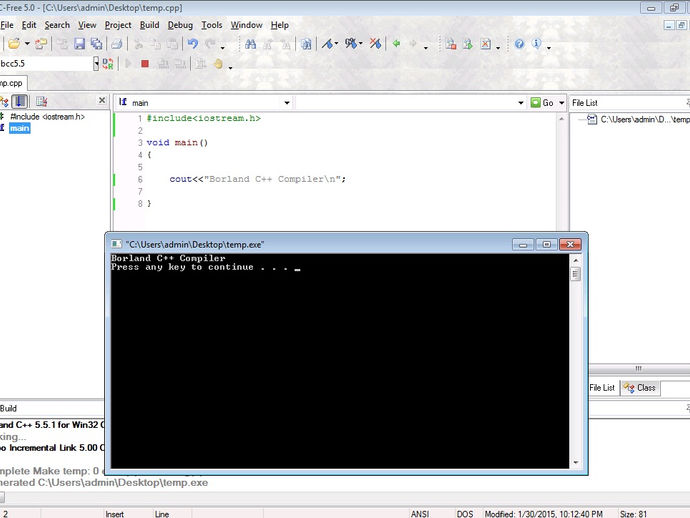The width and height of the screenshot is (690, 518).
Task: Switch to the File List bottom tab
Action: (x=602, y=388)
